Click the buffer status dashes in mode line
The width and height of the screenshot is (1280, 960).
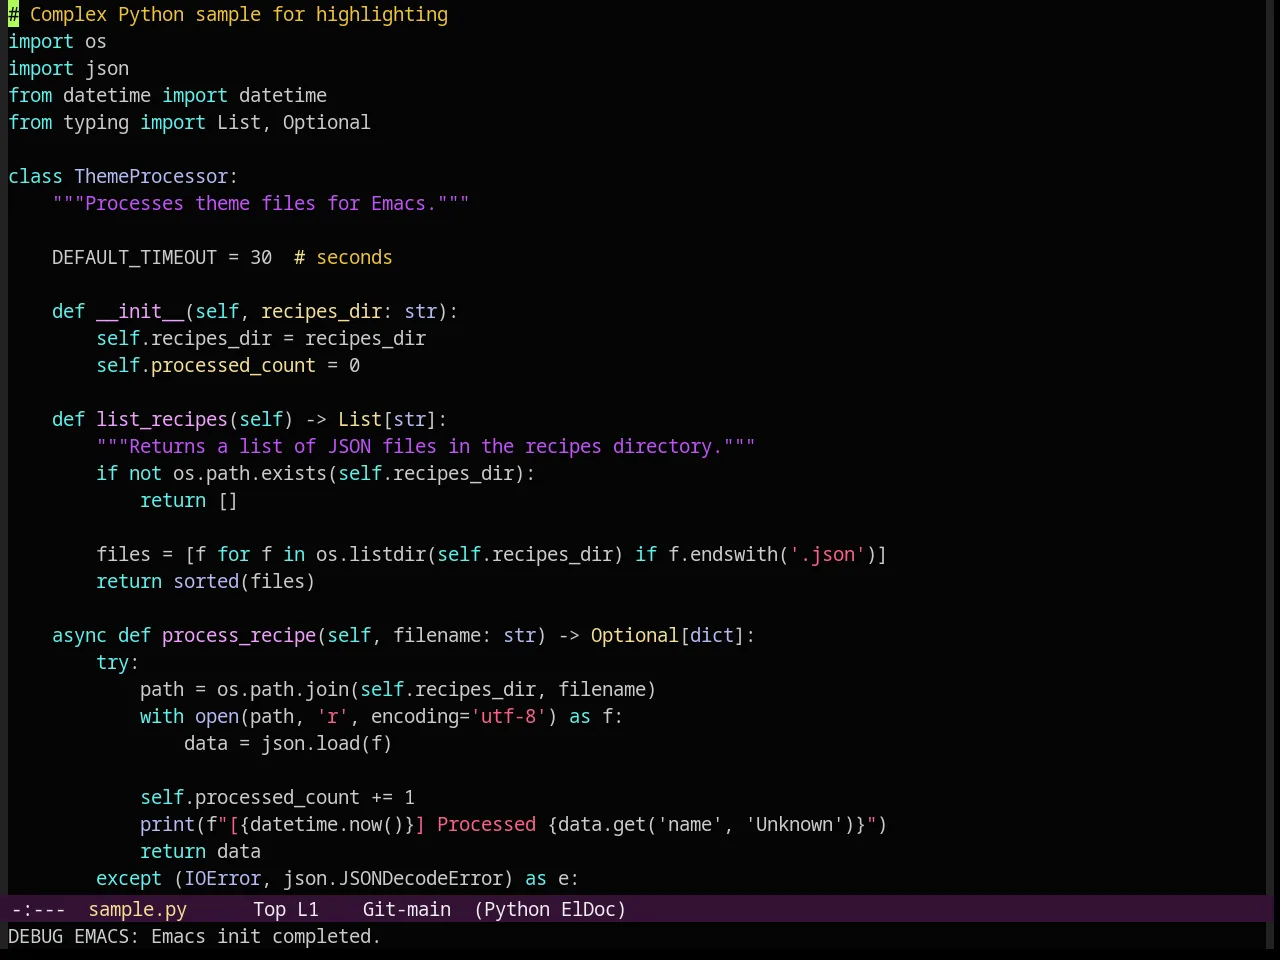38,909
